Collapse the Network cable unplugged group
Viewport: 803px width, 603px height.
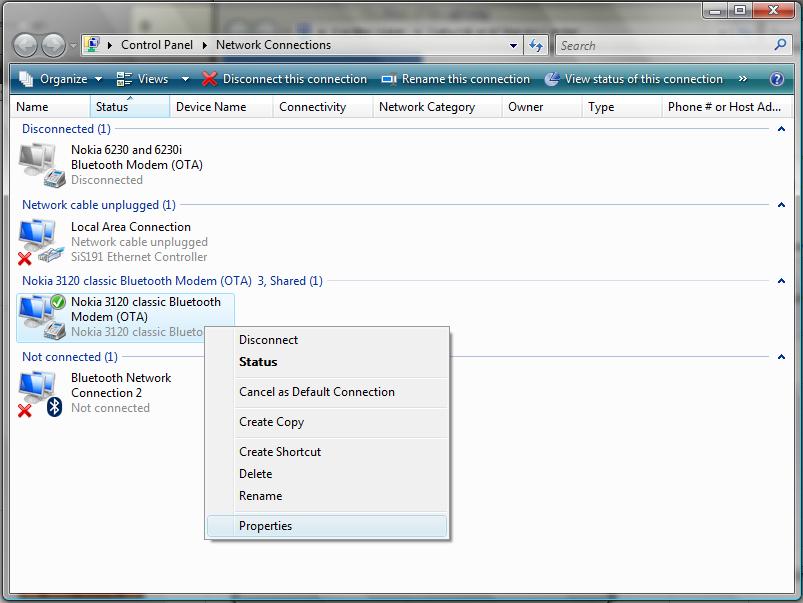coord(781,205)
